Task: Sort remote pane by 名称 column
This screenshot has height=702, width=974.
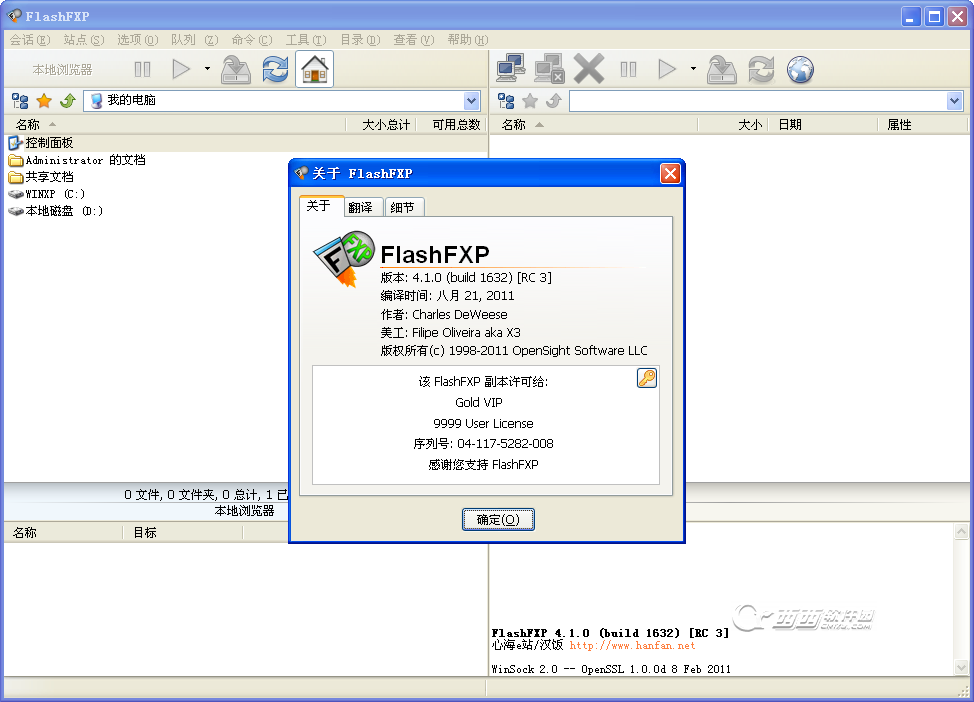Action: 594,125
